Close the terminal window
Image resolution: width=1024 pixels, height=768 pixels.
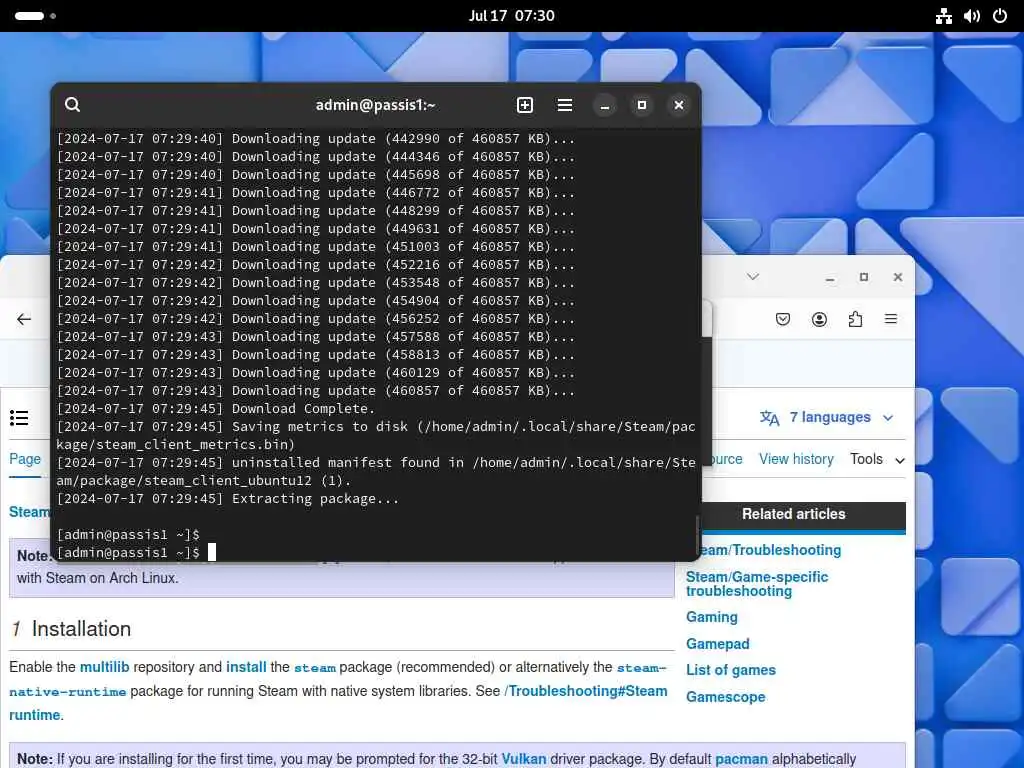pyautogui.click(x=679, y=105)
